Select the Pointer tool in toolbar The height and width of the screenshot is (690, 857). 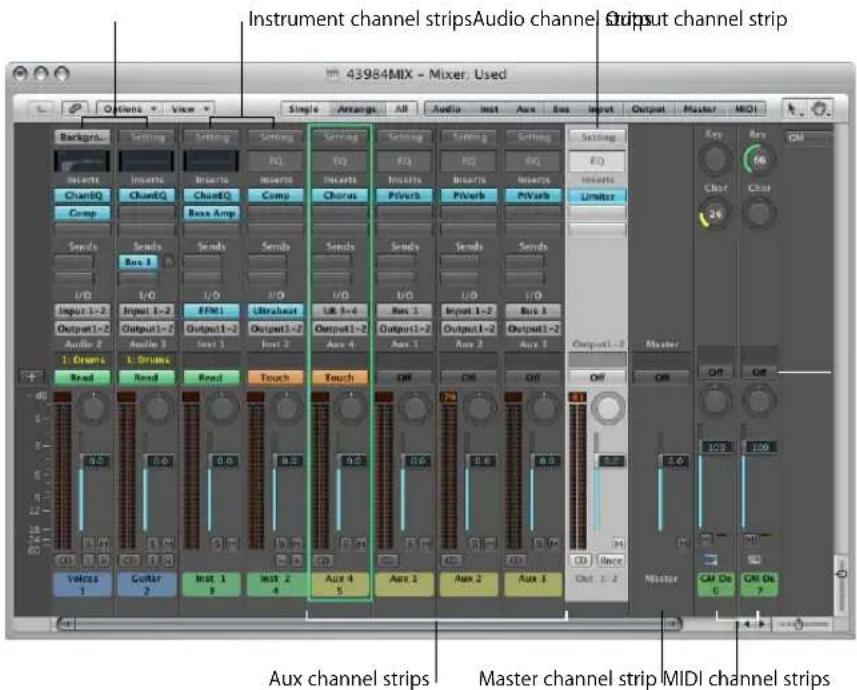pyautogui.click(x=793, y=109)
